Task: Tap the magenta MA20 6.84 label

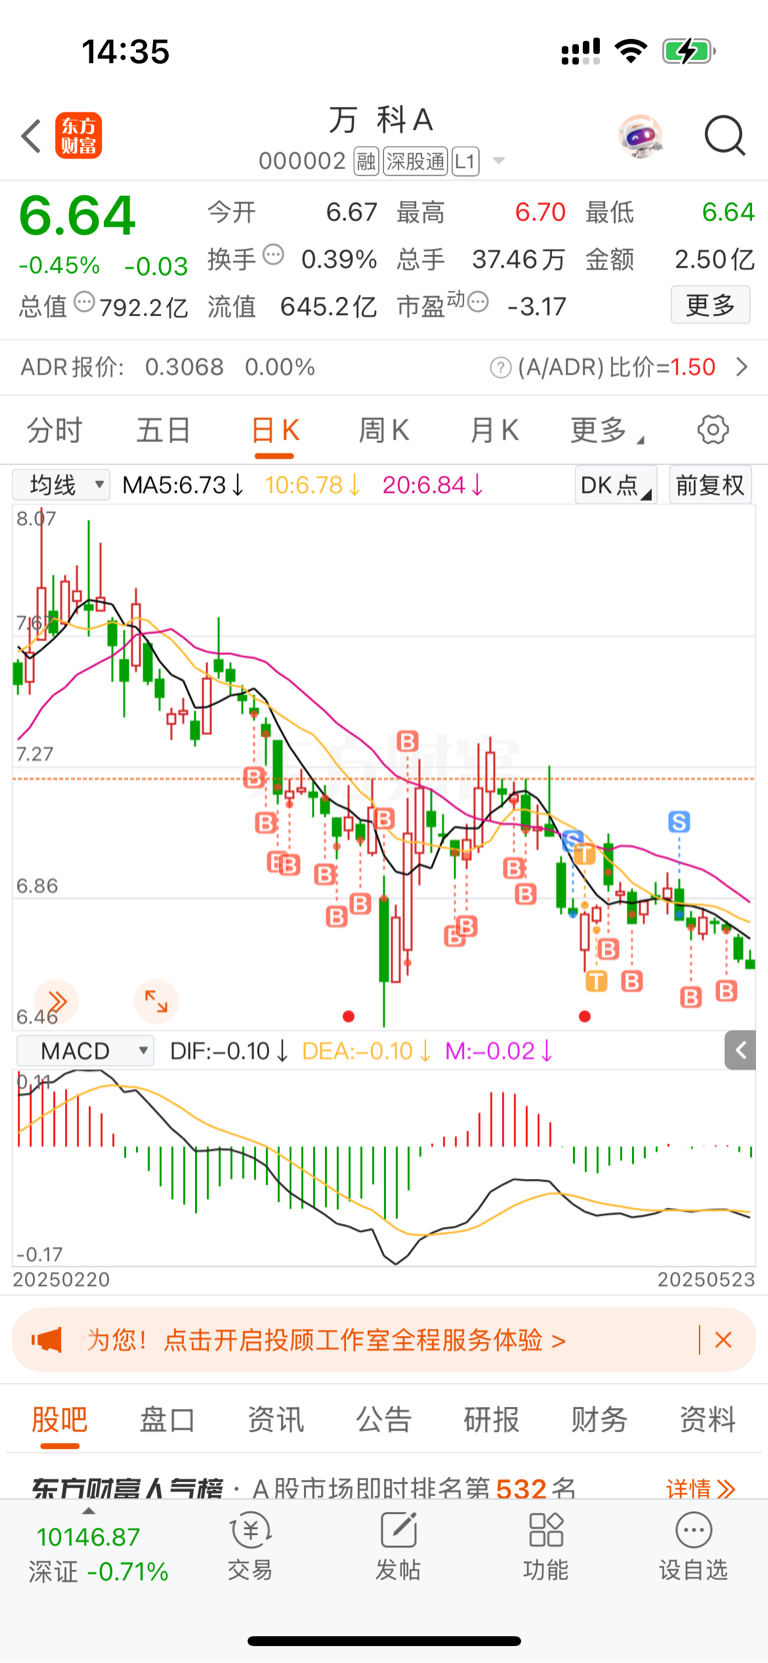Action: coord(433,485)
